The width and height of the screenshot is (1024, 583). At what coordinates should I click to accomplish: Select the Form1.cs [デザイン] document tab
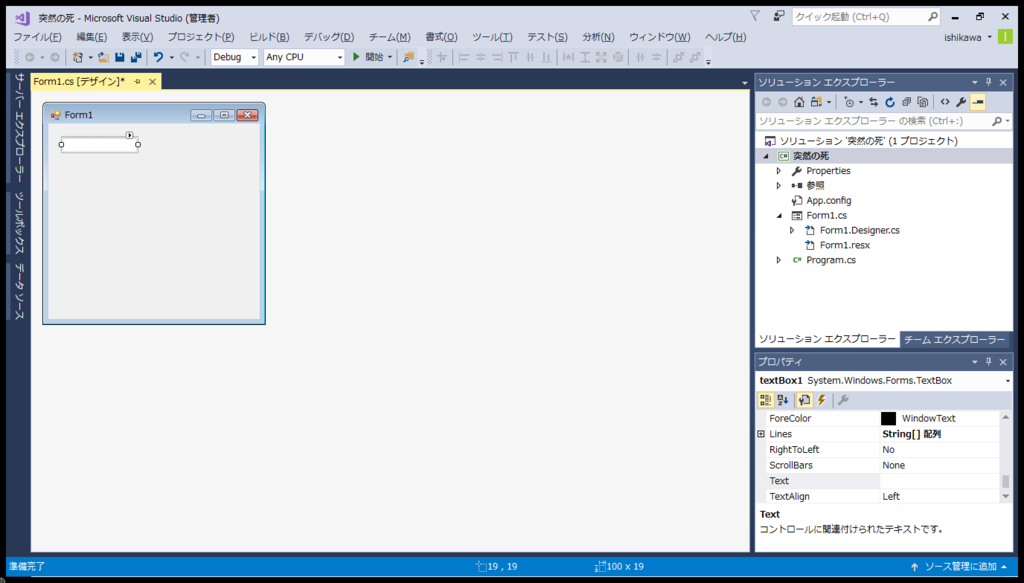[79, 82]
